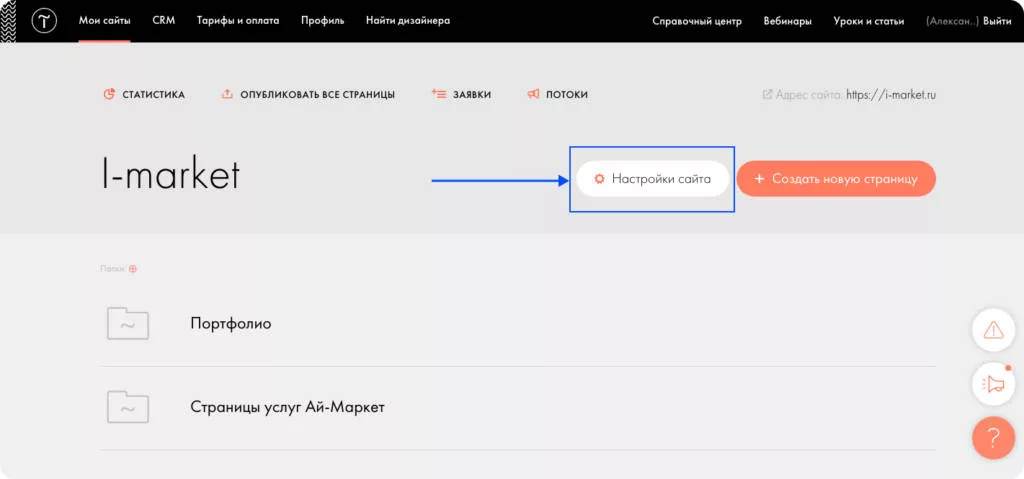This screenshot has width=1024, height=479.
Task: Click the Потоки megaphone icon
Action: pos(533,94)
